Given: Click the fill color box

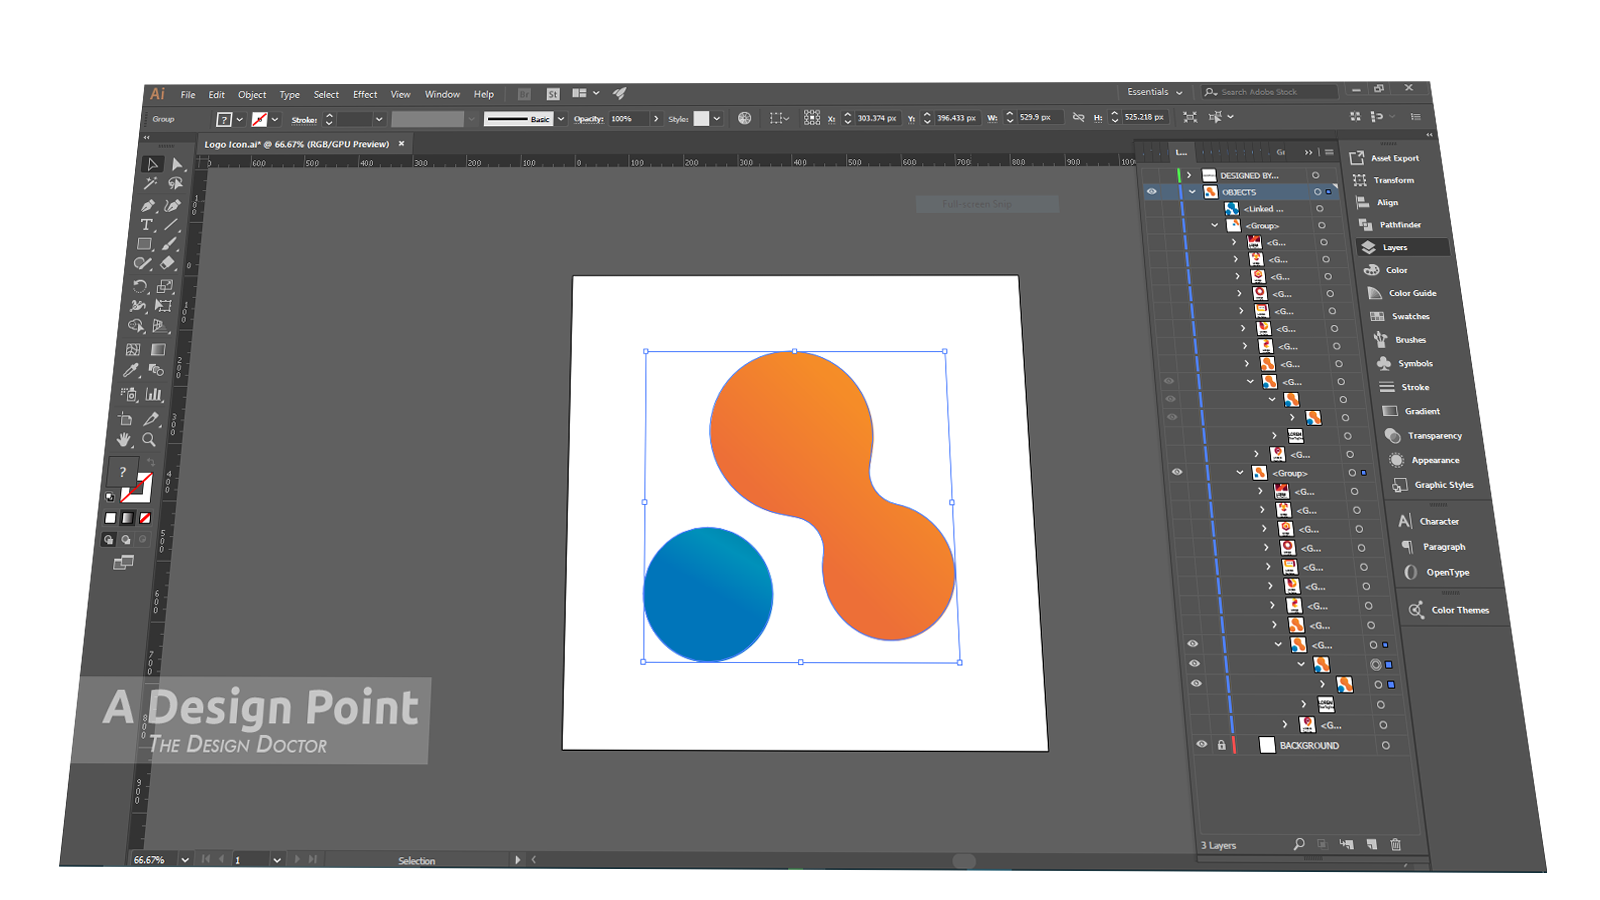Looking at the screenshot, I should 123,471.
